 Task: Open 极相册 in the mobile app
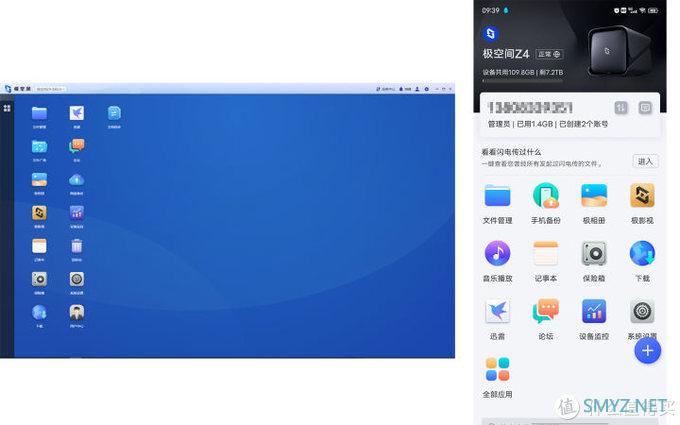click(594, 196)
